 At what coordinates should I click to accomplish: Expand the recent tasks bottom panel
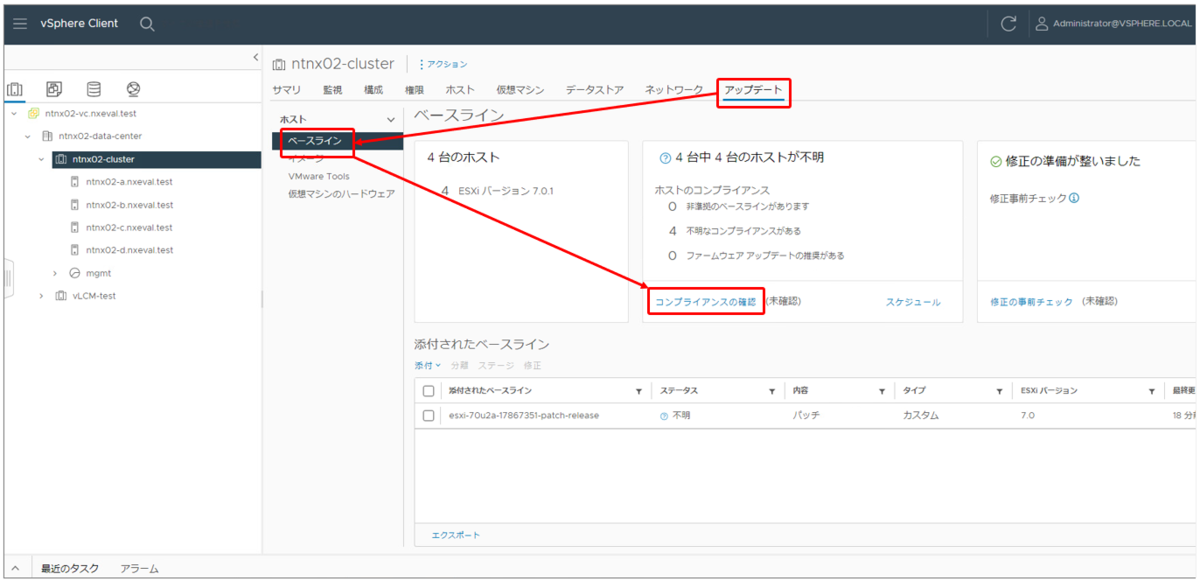14,568
